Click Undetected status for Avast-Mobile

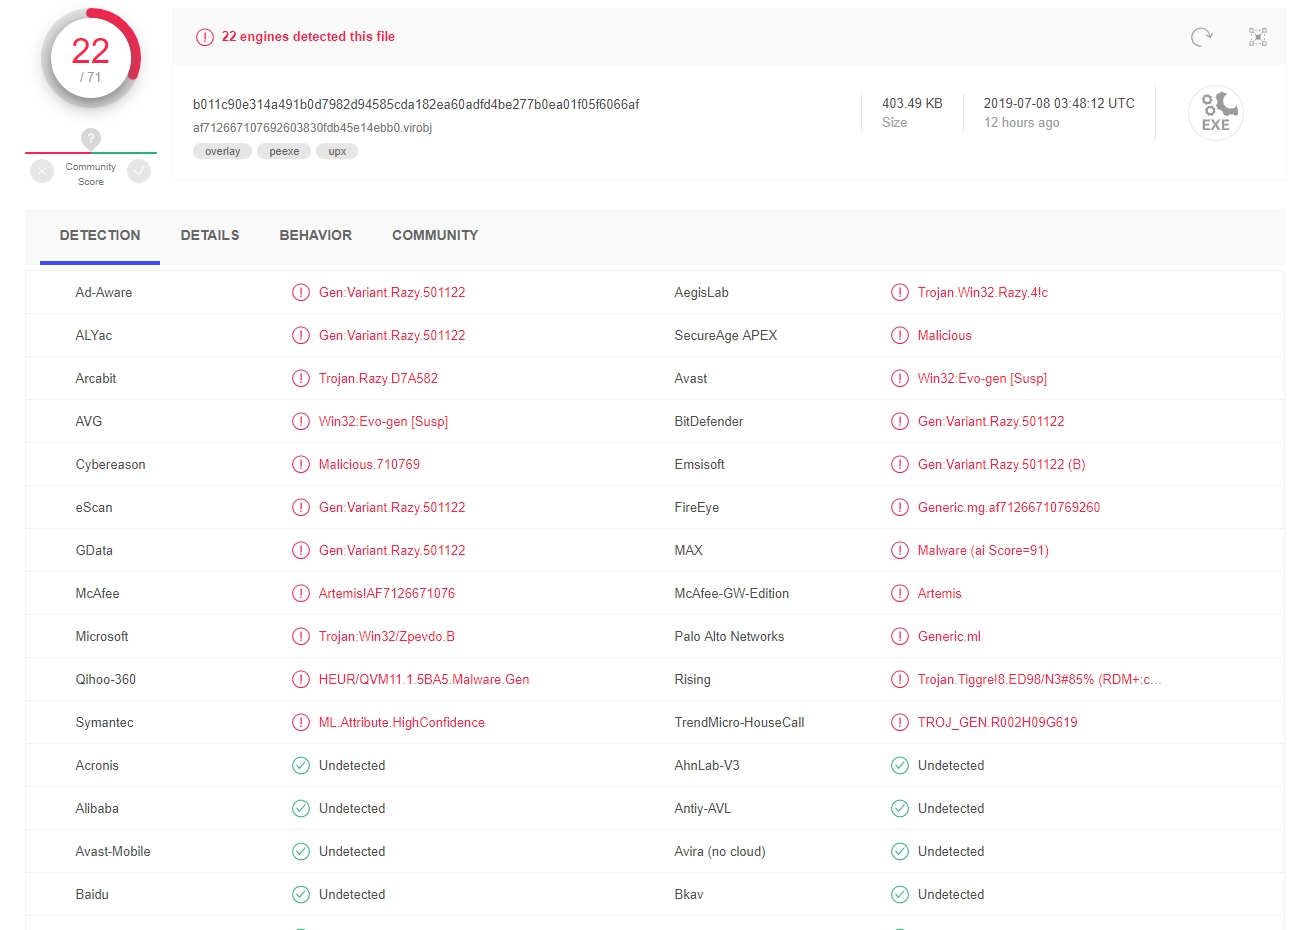tap(351, 851)
